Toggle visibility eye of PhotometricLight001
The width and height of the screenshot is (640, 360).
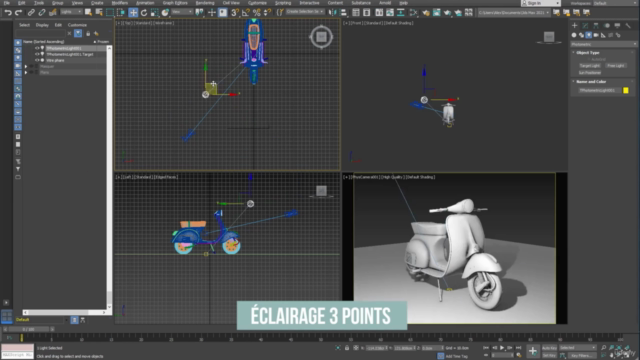37,48
